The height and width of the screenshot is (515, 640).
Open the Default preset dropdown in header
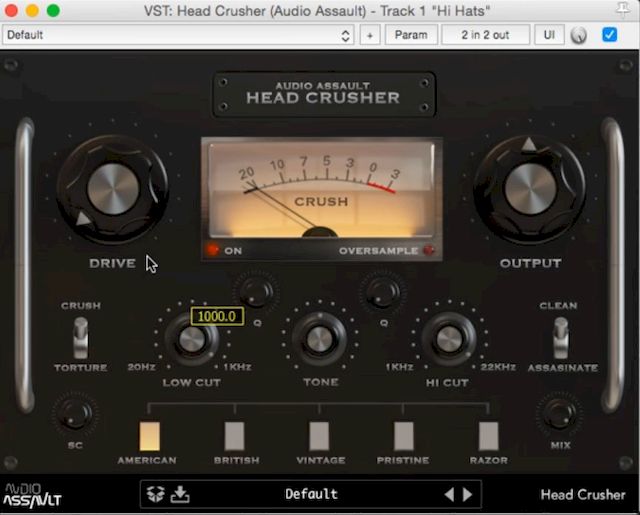(x=178, y=35)
